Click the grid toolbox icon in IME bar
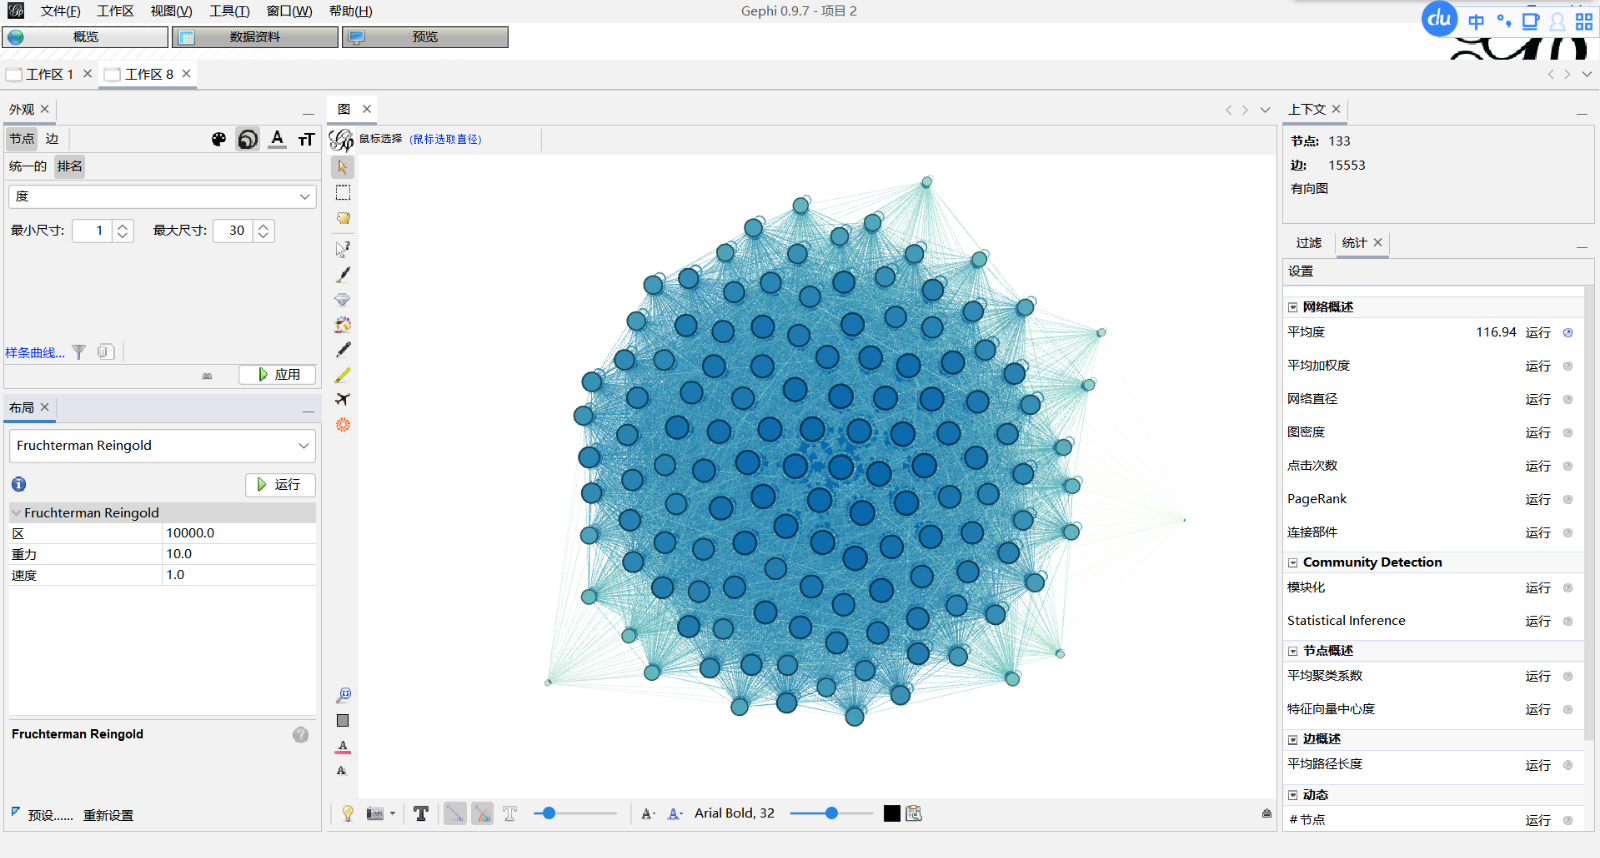Image resolution: width=1600 pixels, height=858 pixels. point(1584,21)
